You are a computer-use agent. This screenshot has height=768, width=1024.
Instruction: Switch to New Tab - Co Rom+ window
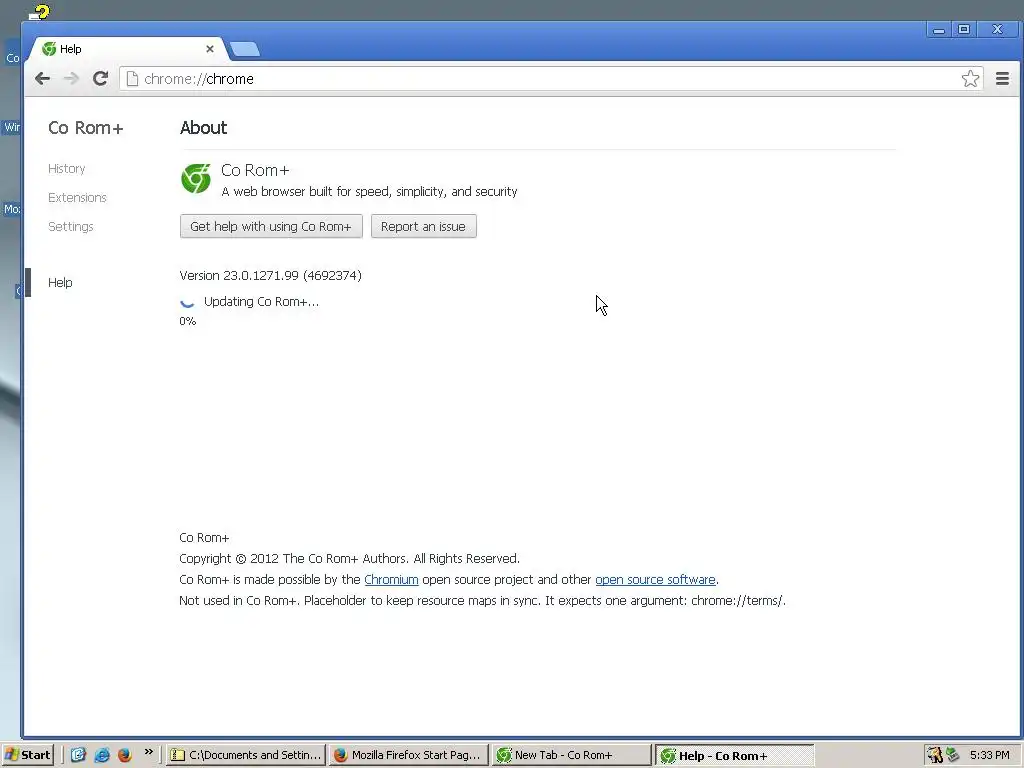point(572,755)
